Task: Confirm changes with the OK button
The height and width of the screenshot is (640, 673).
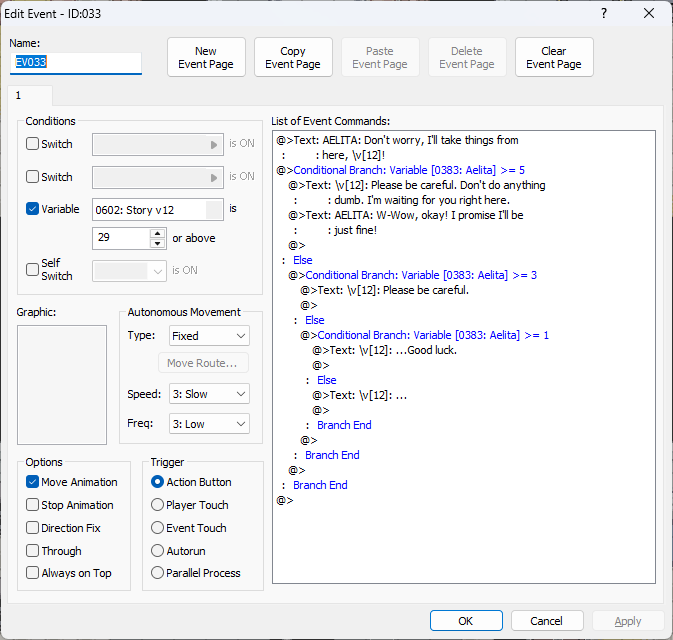Action: (x=466, y=621)
